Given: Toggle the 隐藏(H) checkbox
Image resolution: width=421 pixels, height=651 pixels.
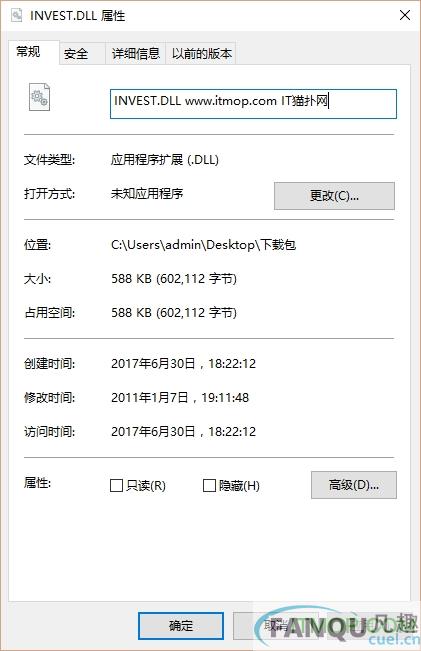Looking at the screenshot, I should tap(209, 485).
